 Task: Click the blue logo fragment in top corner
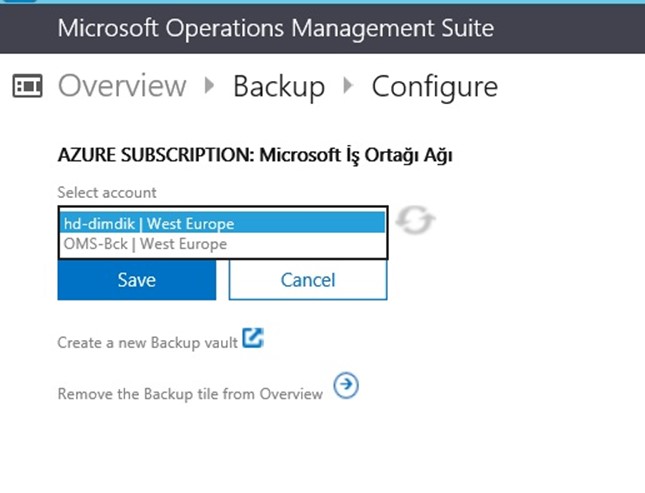point(19,1)
